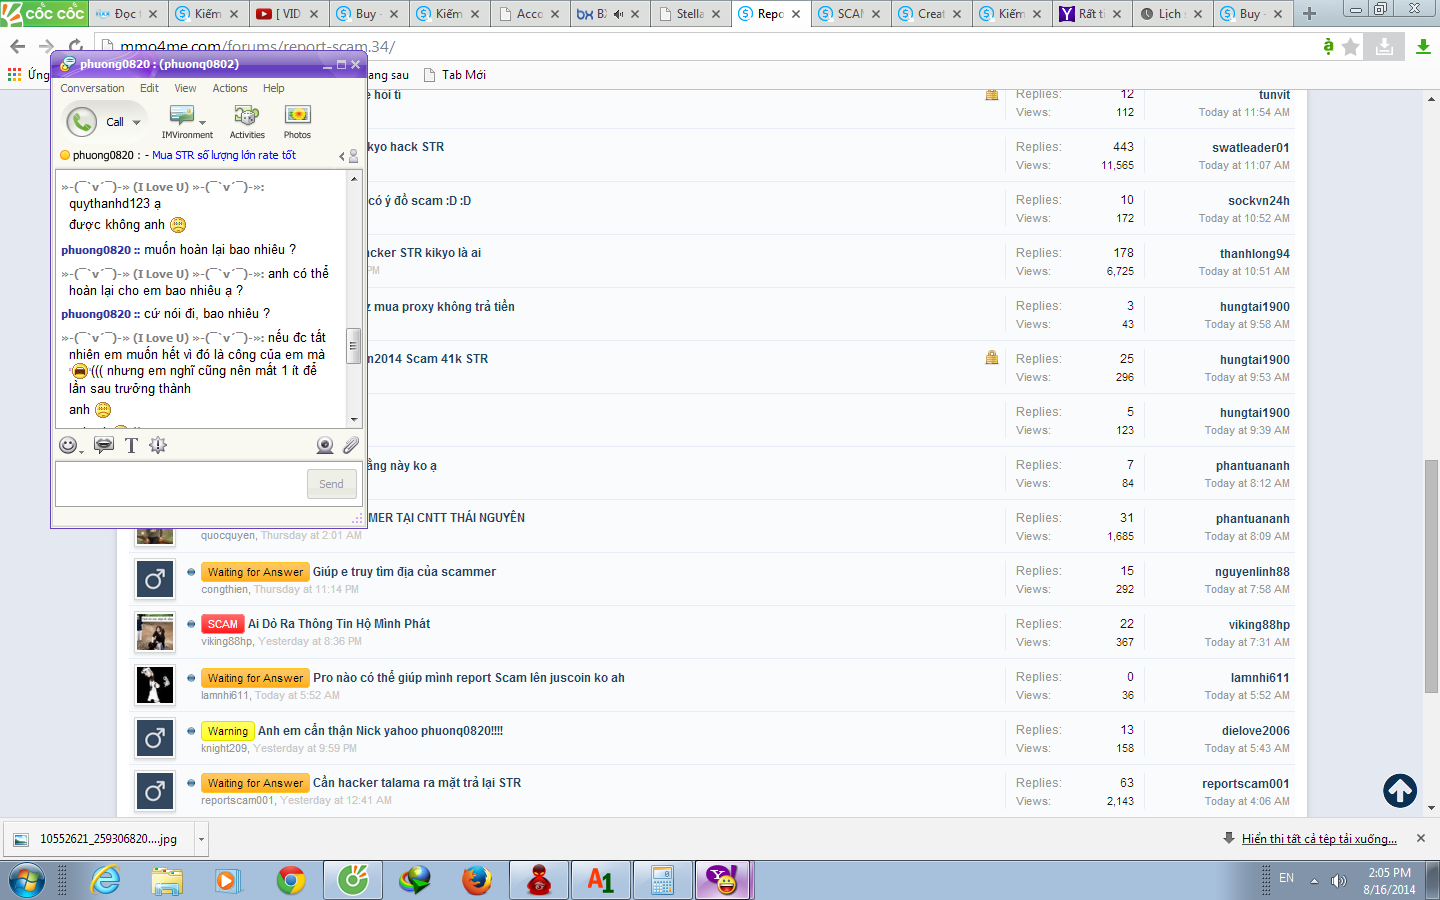Open viking88hp's avatar thumbnail

click(x=155, y=632)
